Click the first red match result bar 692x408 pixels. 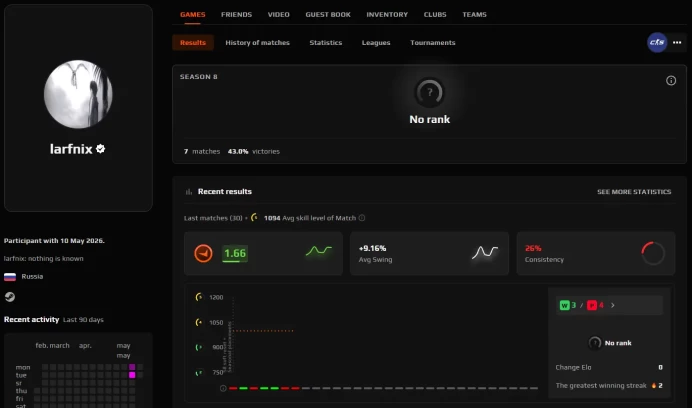(233, 389)
